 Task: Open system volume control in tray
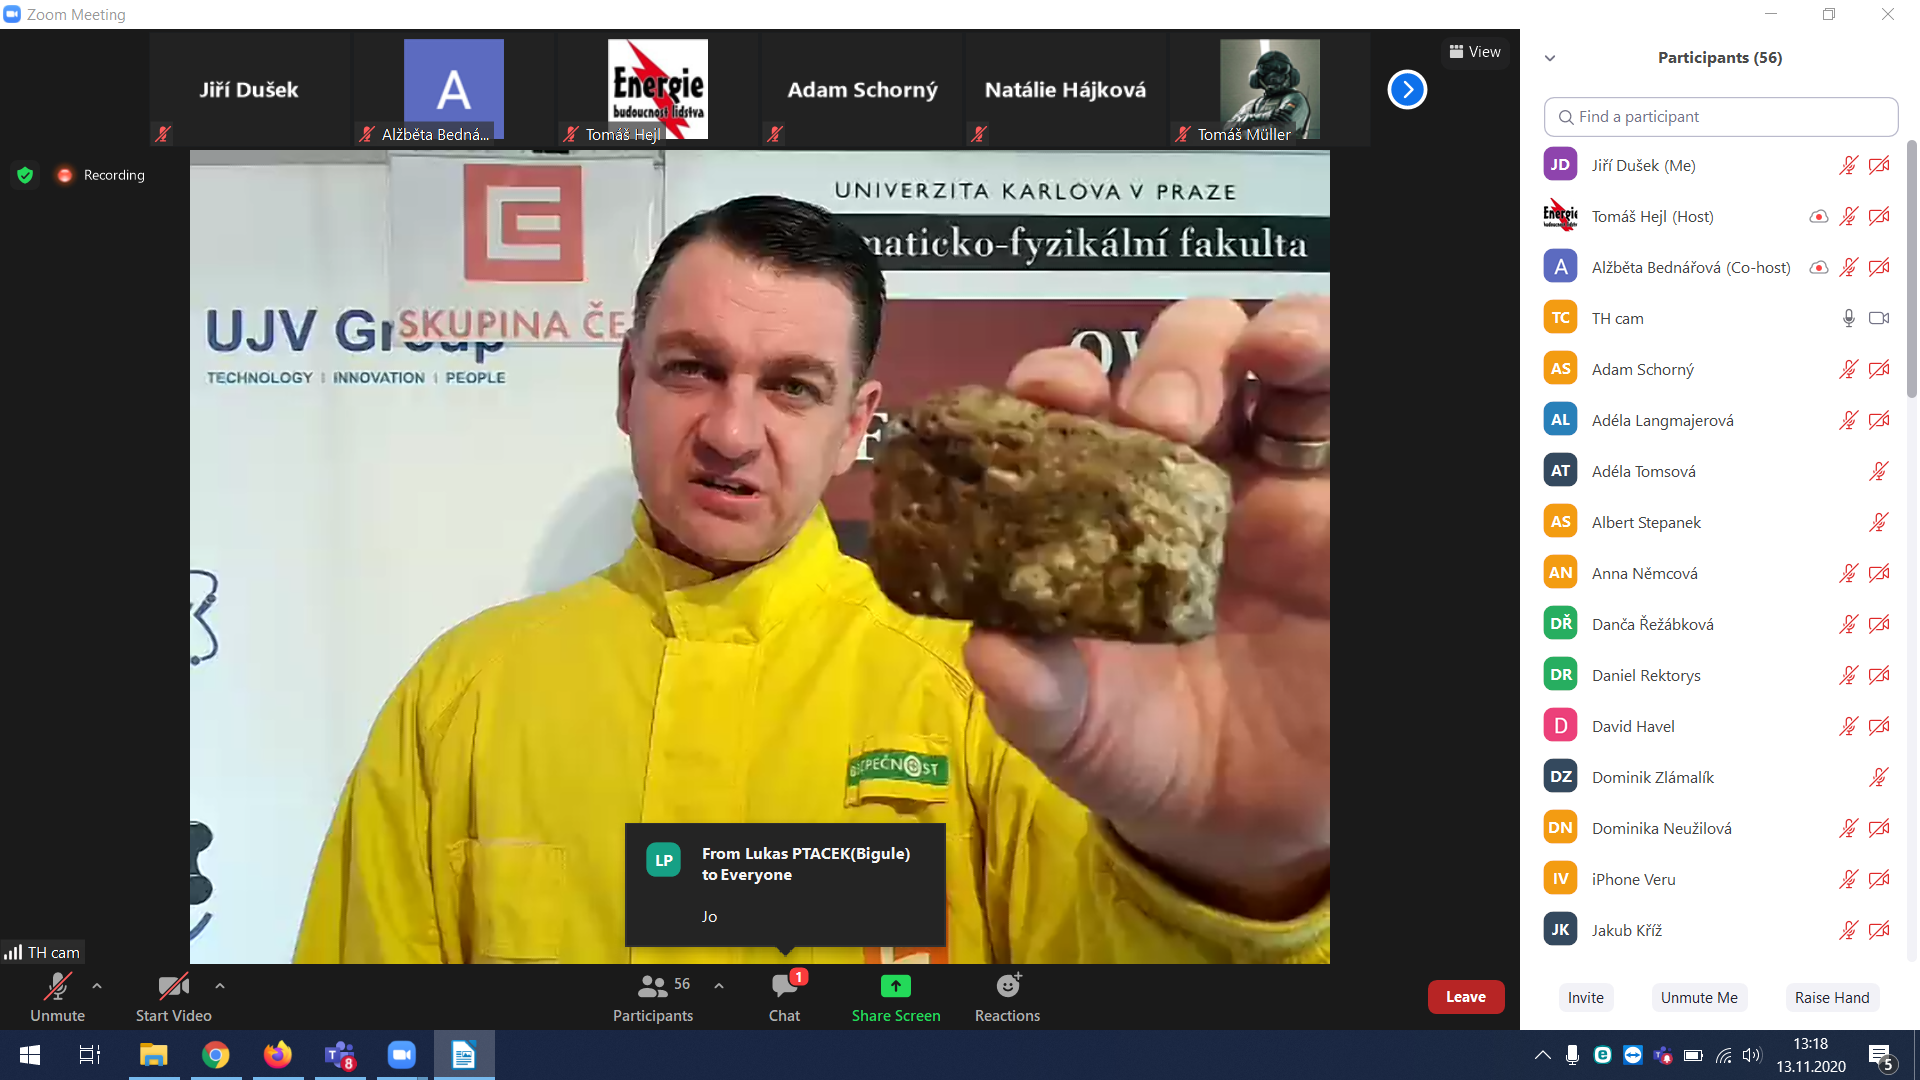click(1751, 1055)
